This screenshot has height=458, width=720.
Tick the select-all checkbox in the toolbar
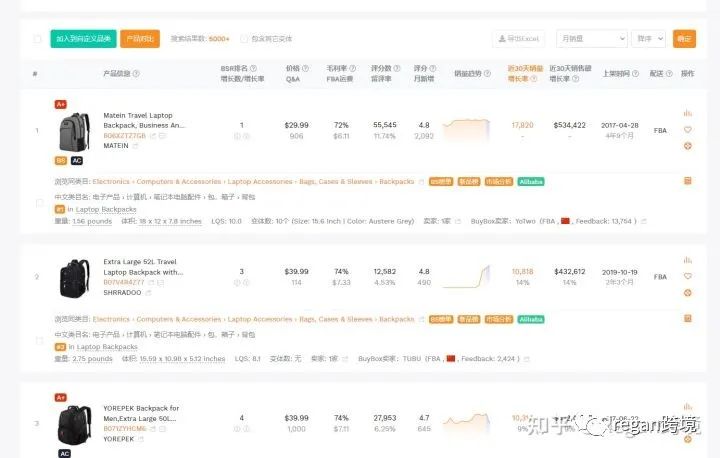point(38,39)
